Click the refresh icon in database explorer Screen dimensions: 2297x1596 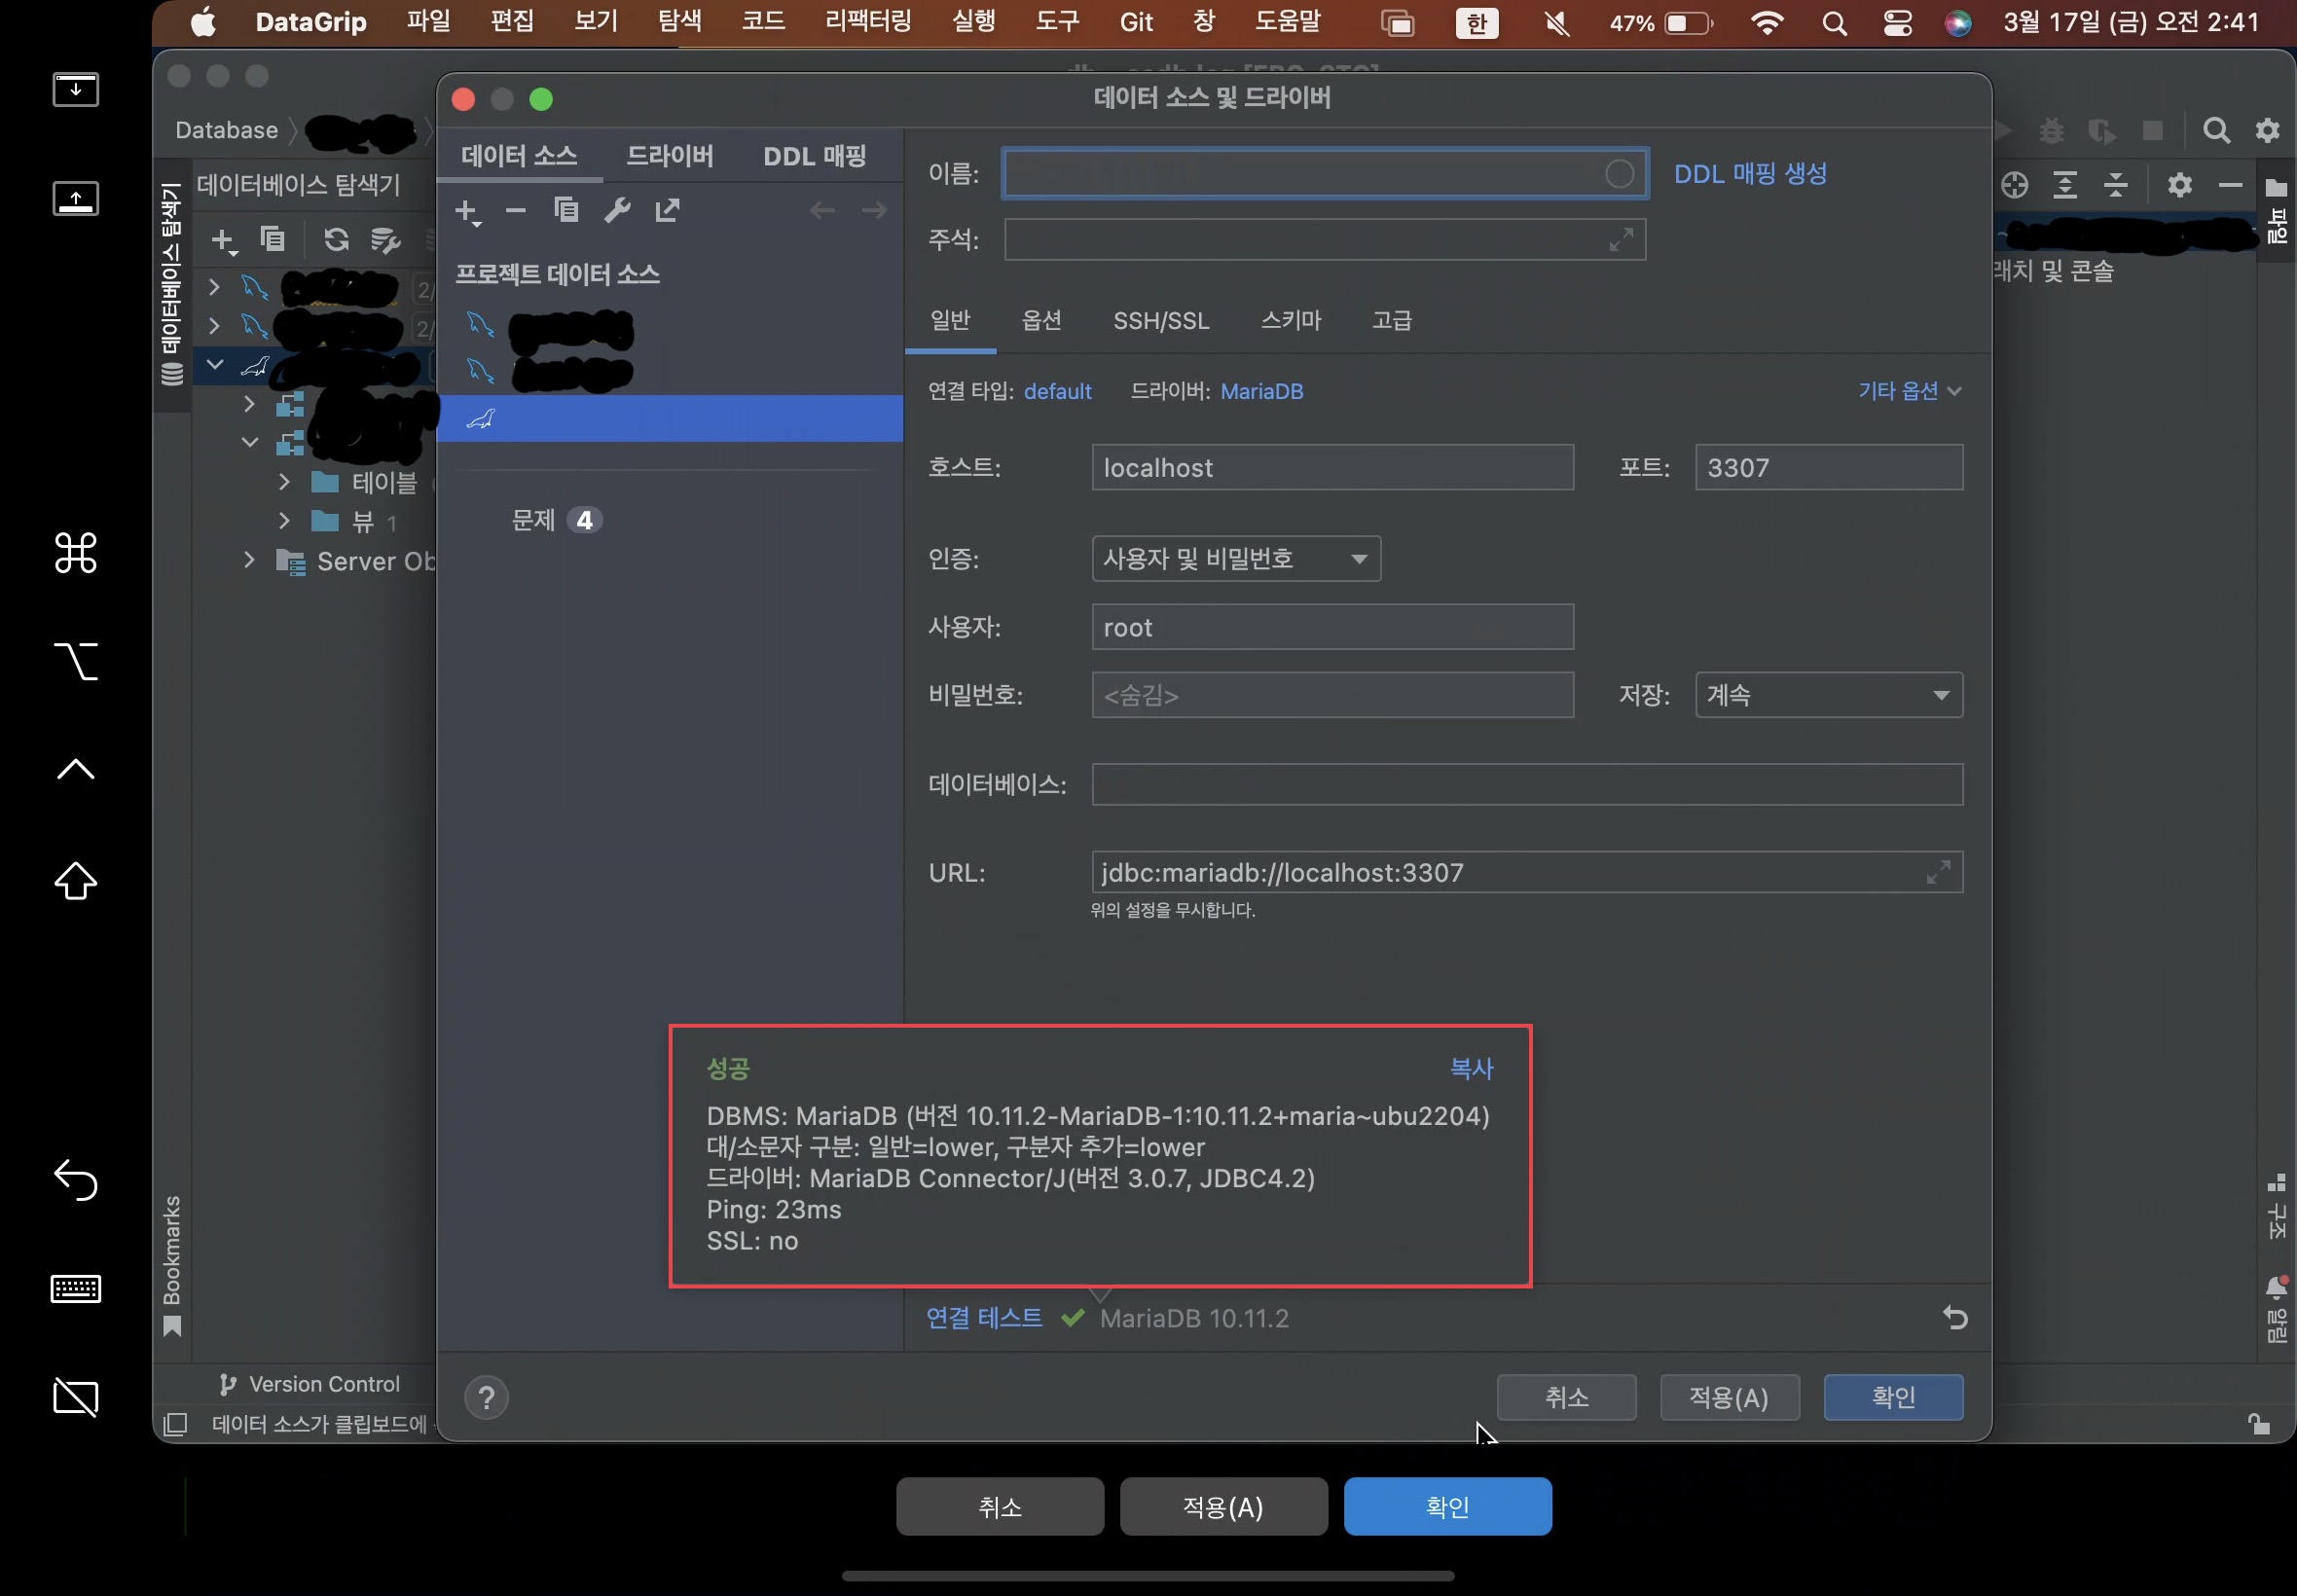pos(336,239)
